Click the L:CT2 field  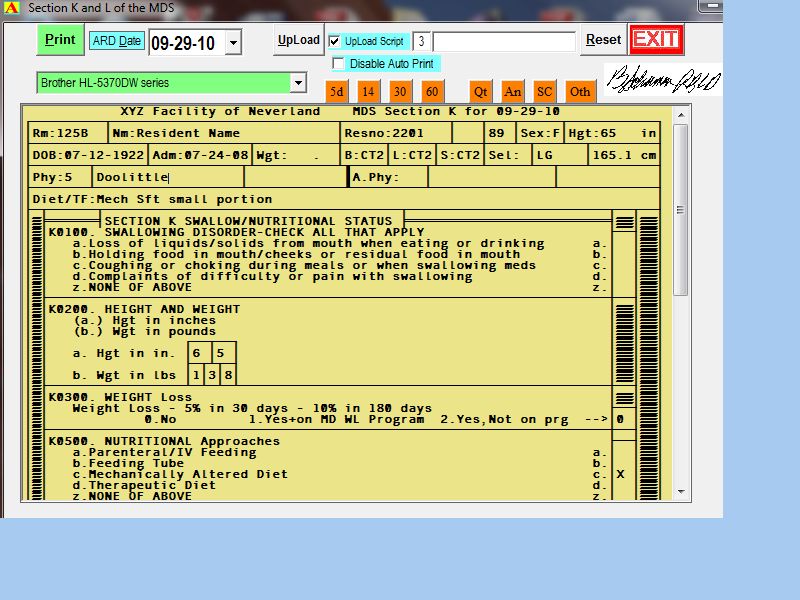(x=412, y=155)
